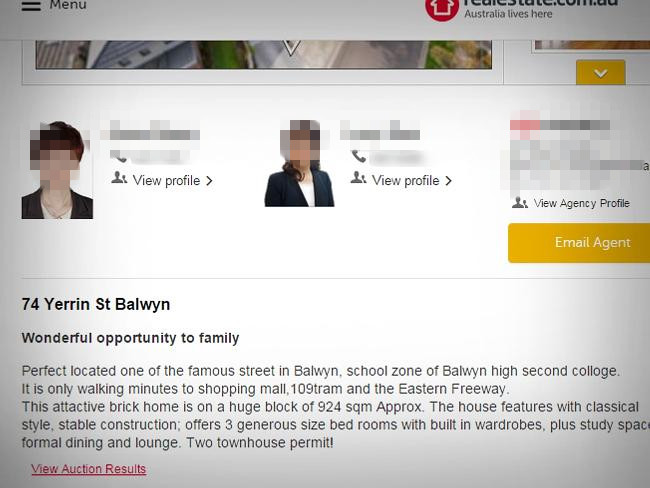Open second agent's View profile link
This screenshot has width=650, height=488.
pos(405,180)
